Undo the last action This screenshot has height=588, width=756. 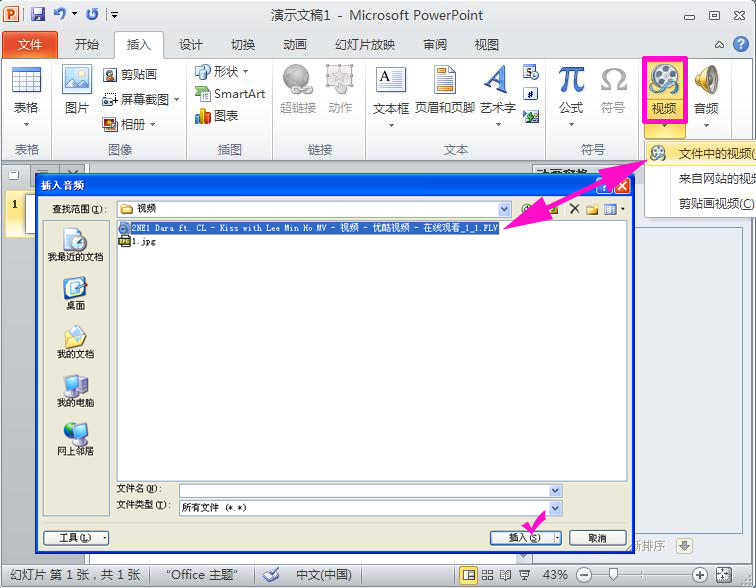[60, 14]
